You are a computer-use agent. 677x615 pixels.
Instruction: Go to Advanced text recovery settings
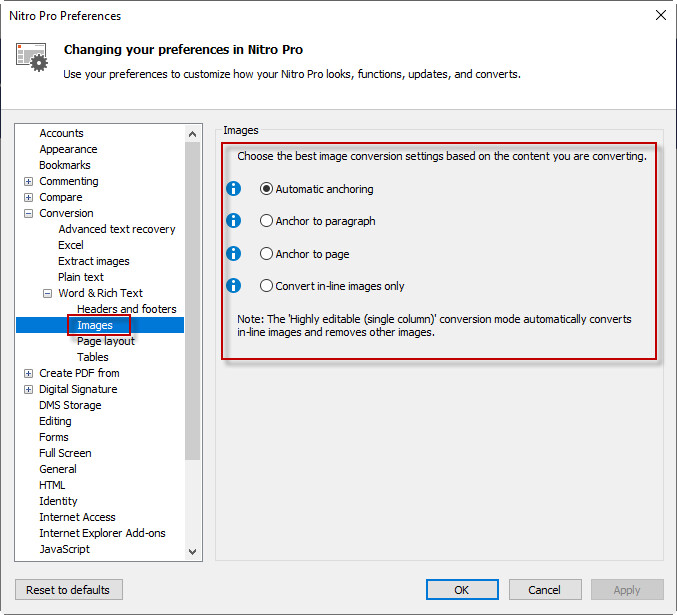tap(116, 229)
